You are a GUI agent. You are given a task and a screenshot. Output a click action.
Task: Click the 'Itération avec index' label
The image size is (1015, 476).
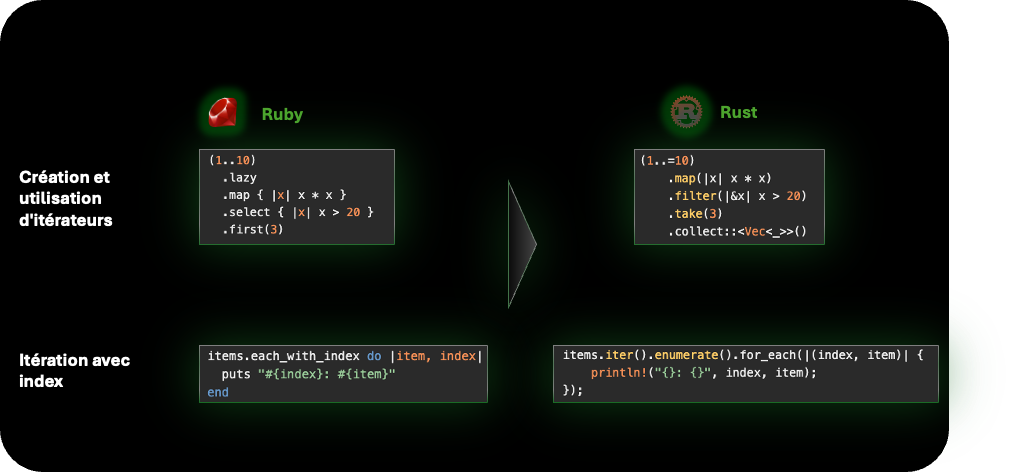(x=74, y=370)
